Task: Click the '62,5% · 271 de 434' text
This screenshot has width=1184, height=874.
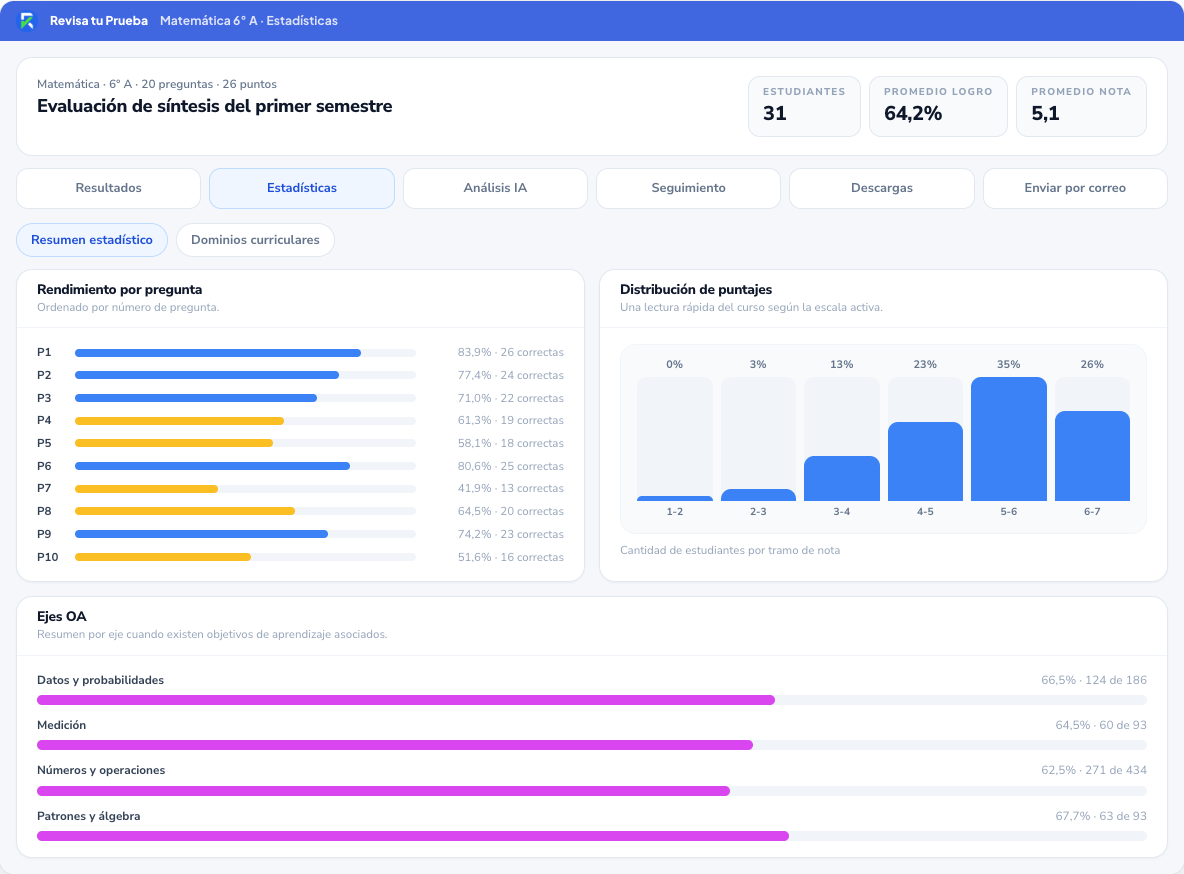Action: [1094, 771]
